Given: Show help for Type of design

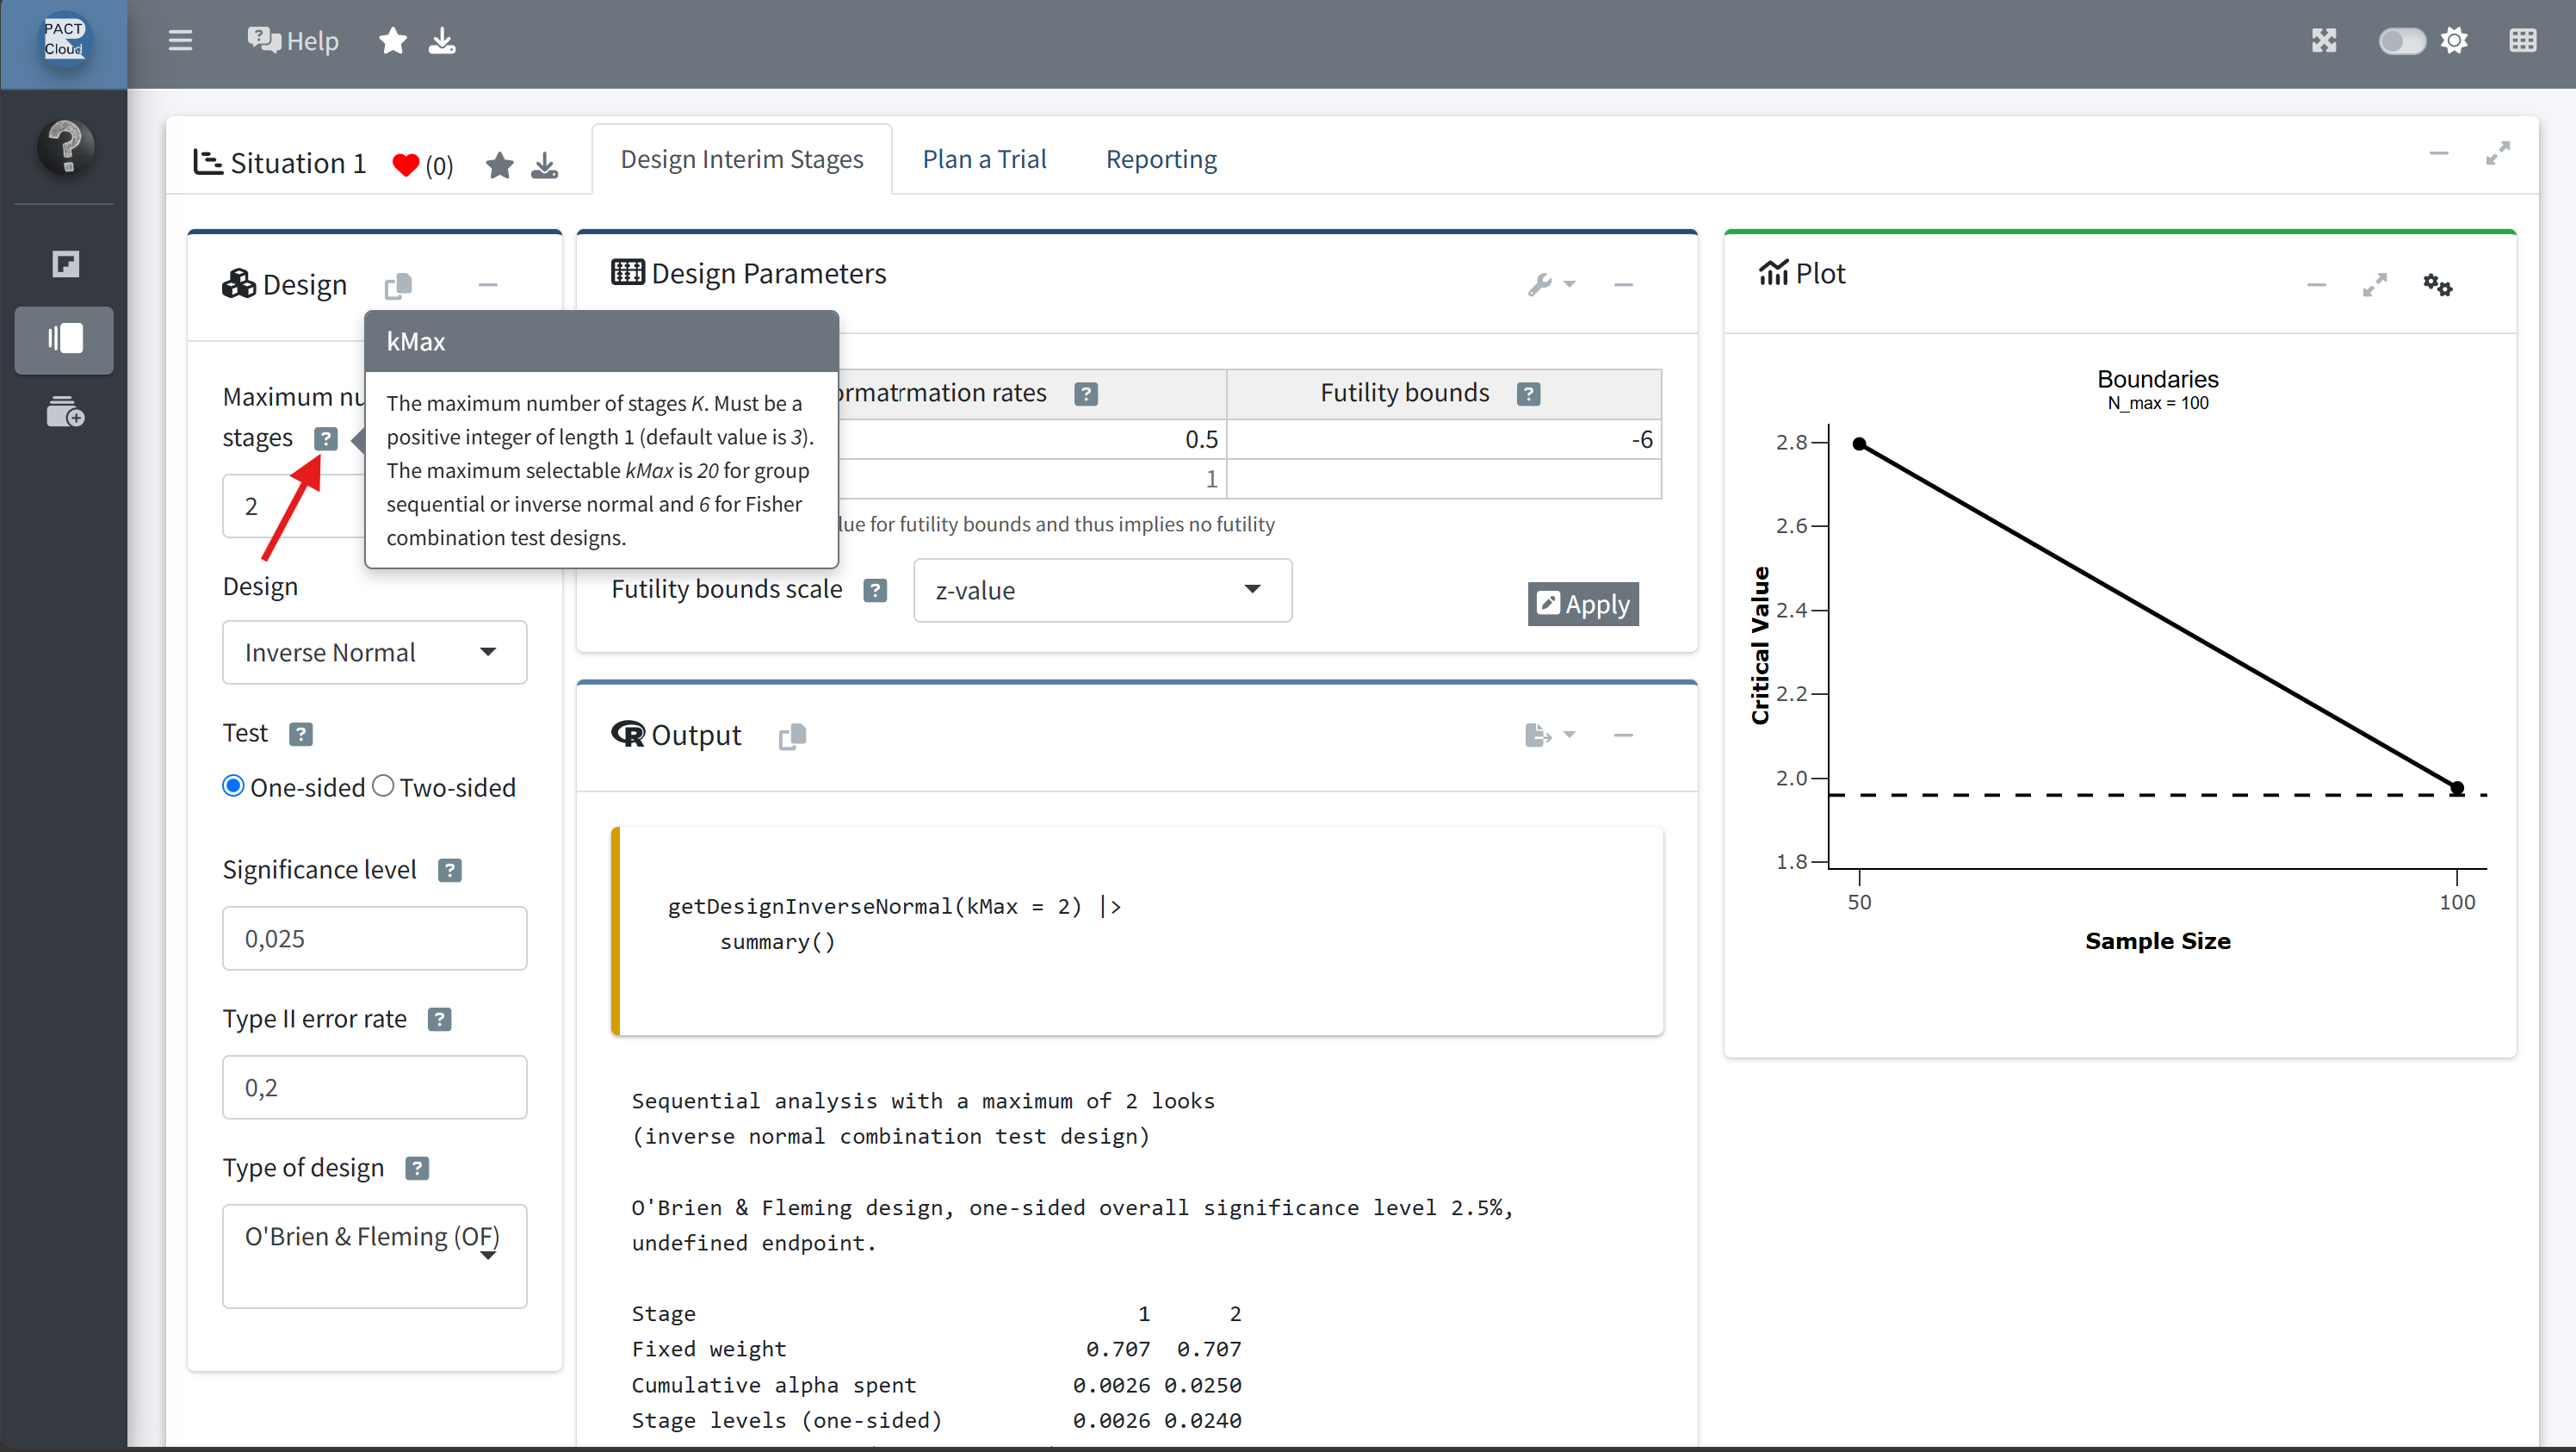Looking at the screenshot, I should [x=417, y=1168].
